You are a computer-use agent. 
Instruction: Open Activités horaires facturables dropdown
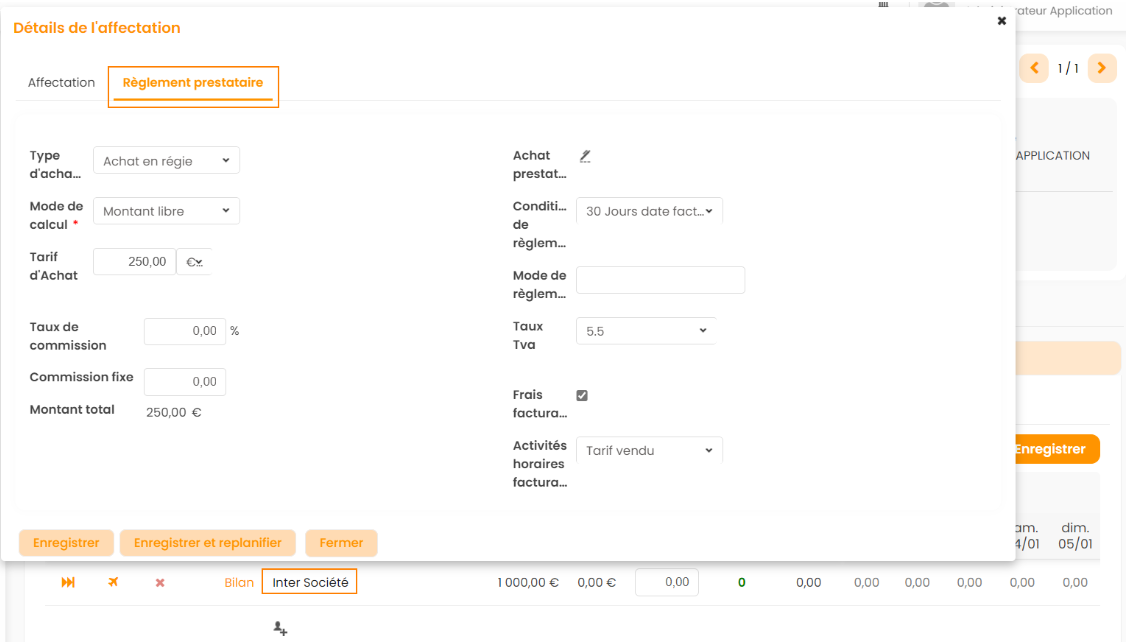tap(649, 451)
